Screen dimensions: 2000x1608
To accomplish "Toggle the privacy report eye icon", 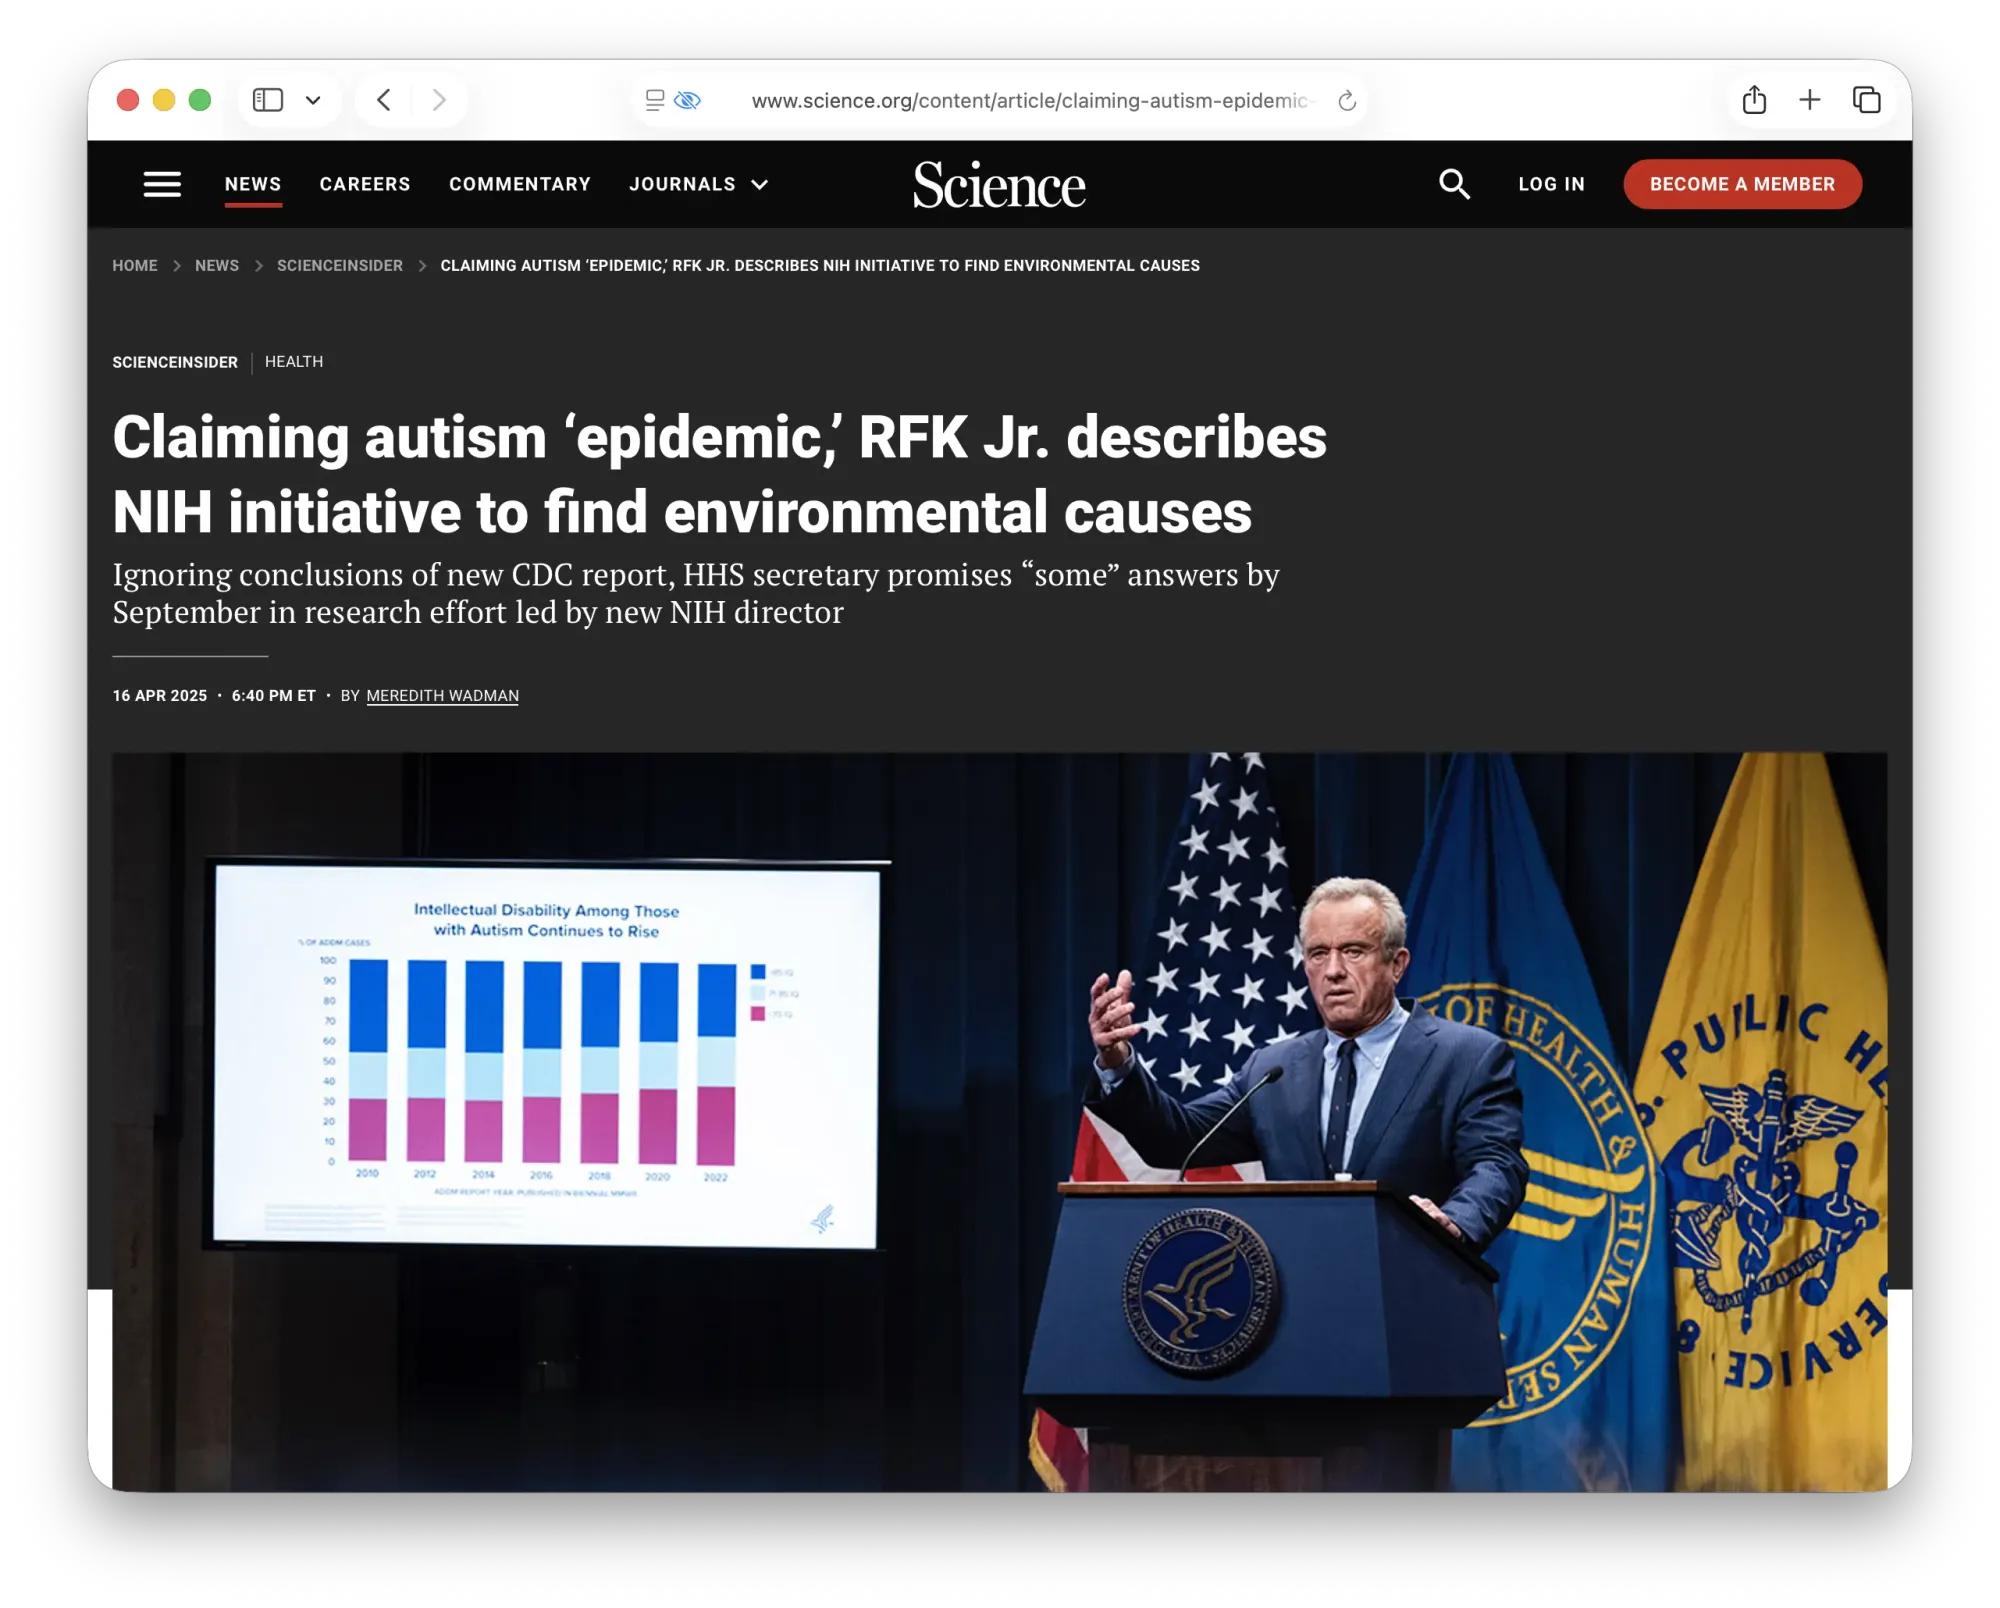I will point(688,100).
